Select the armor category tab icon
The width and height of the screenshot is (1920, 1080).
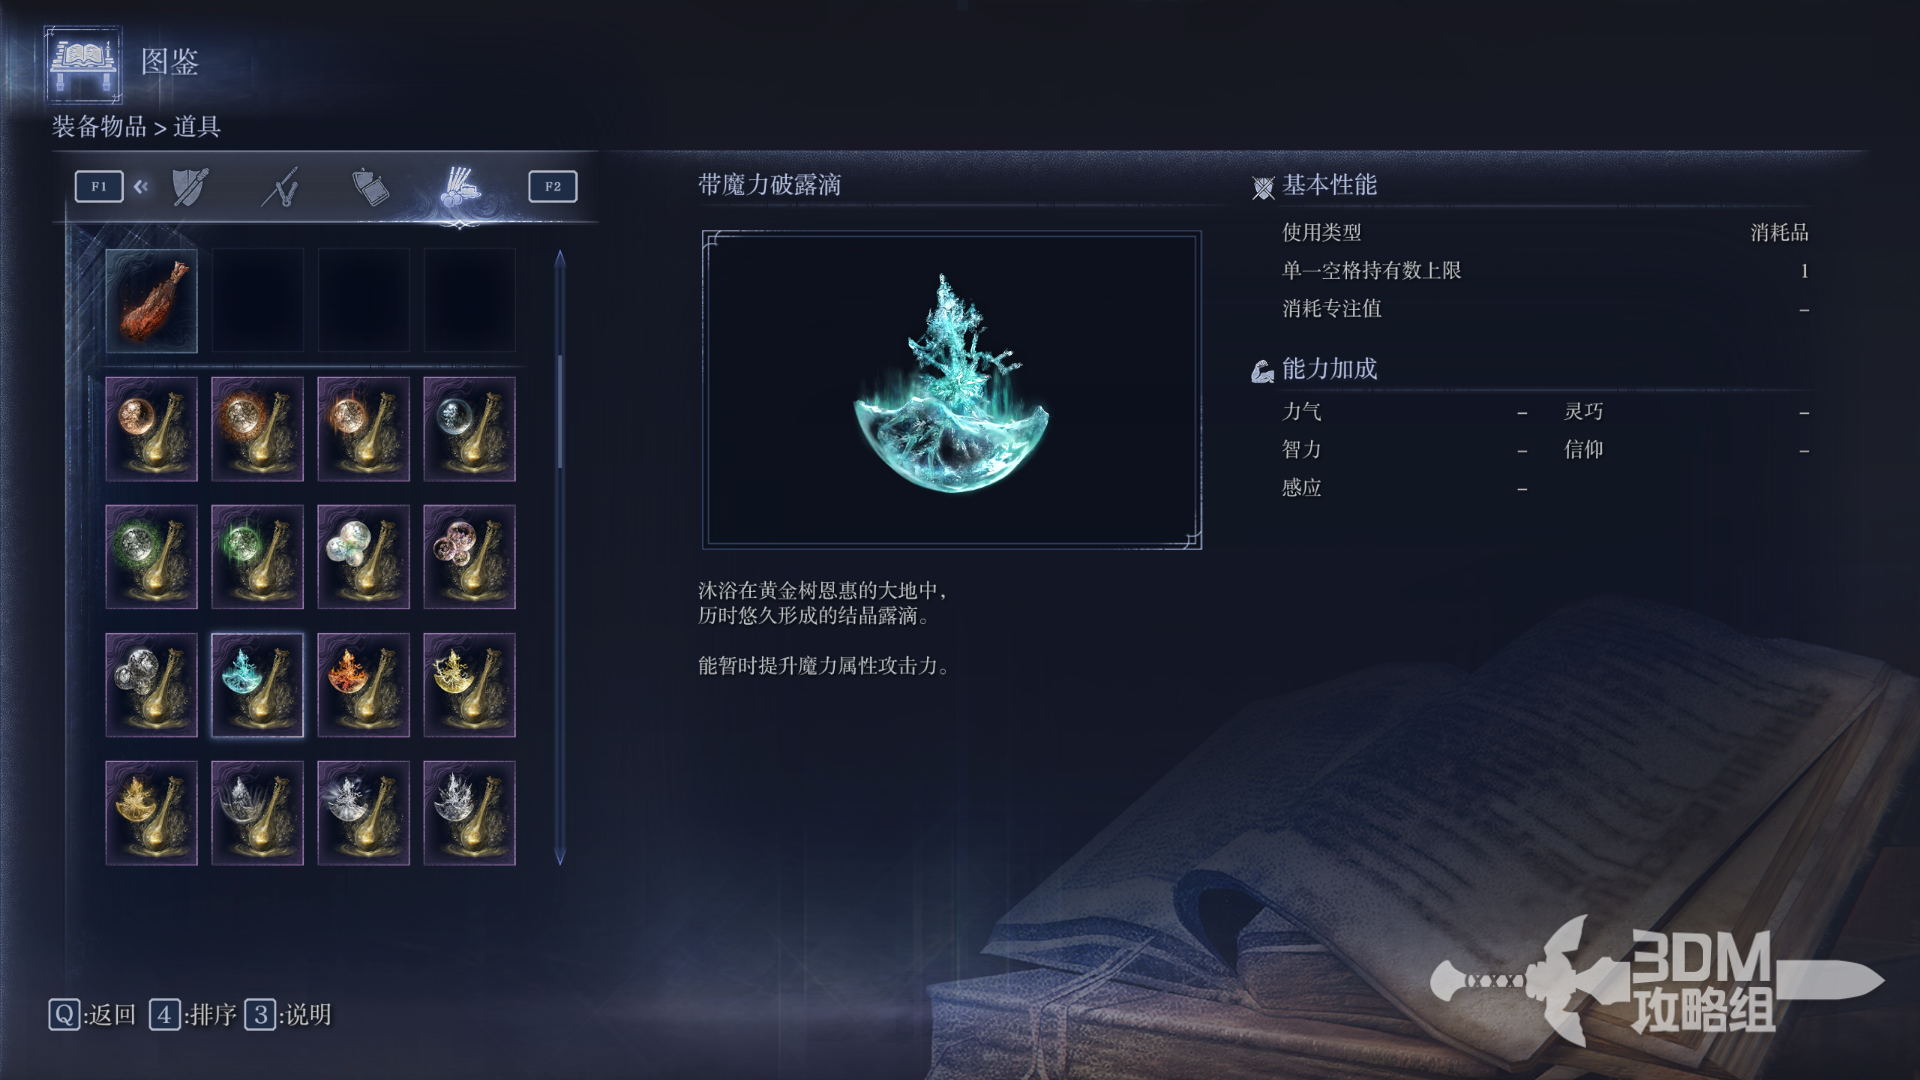coord(190,187)
